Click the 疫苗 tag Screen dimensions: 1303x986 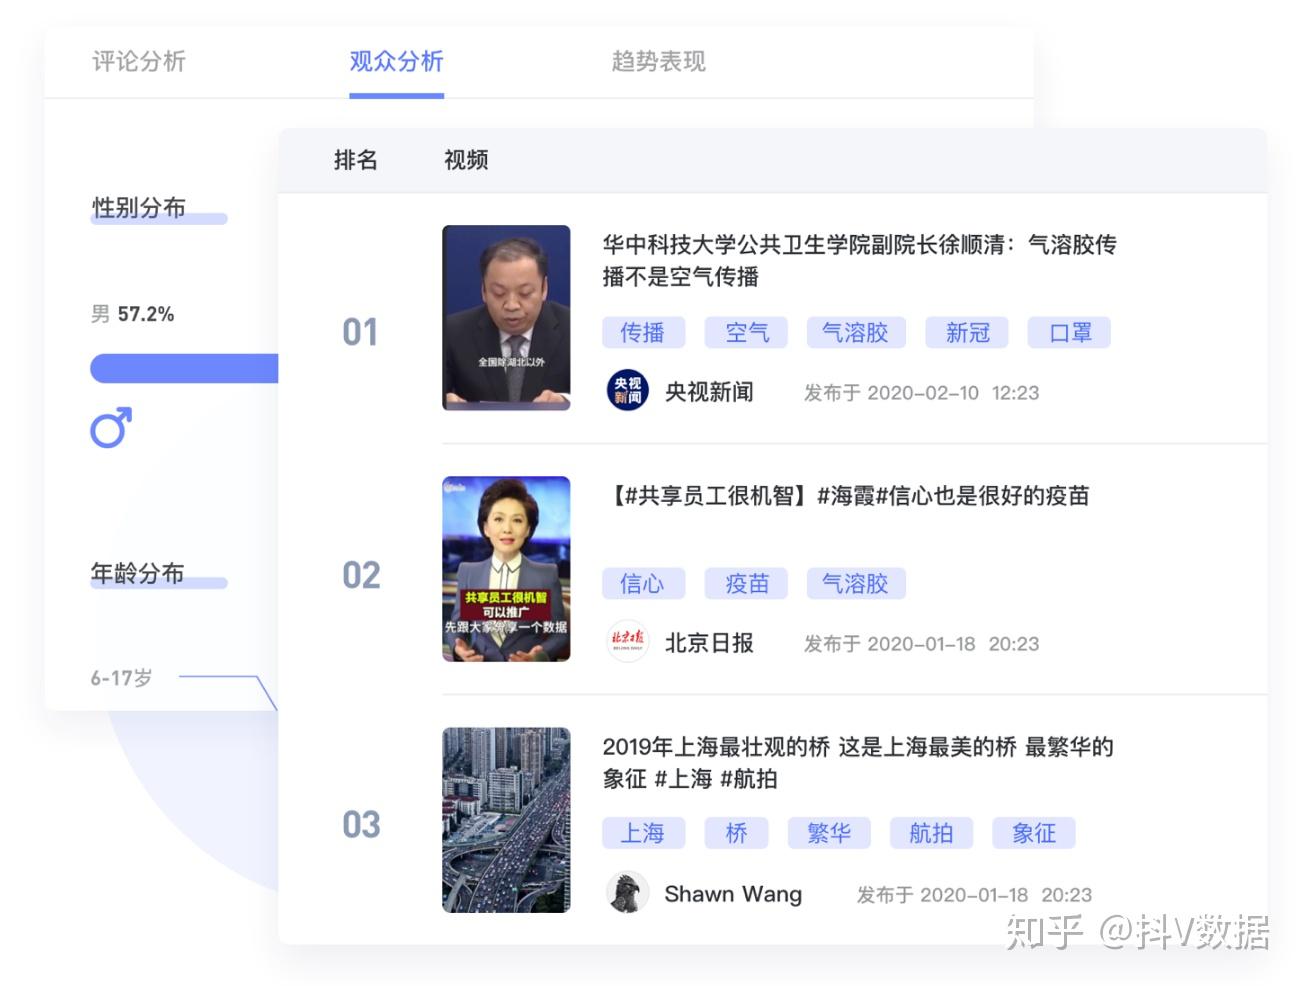point(746,584)
